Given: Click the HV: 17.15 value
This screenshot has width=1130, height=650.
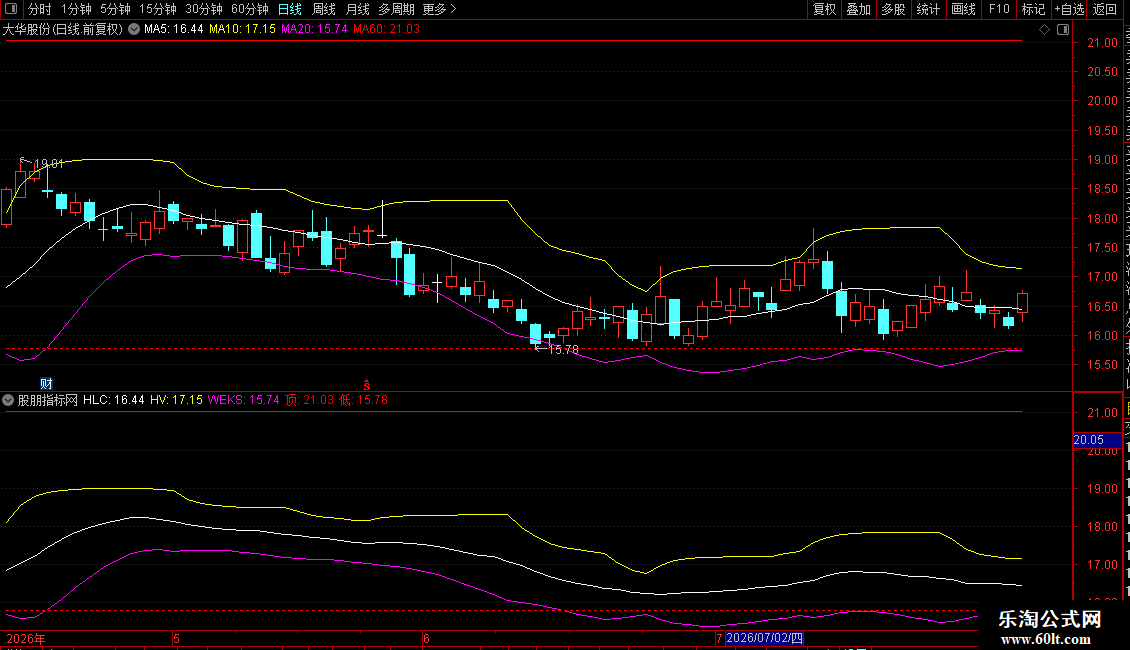Looking at the screenshot, I should point(177,400).
